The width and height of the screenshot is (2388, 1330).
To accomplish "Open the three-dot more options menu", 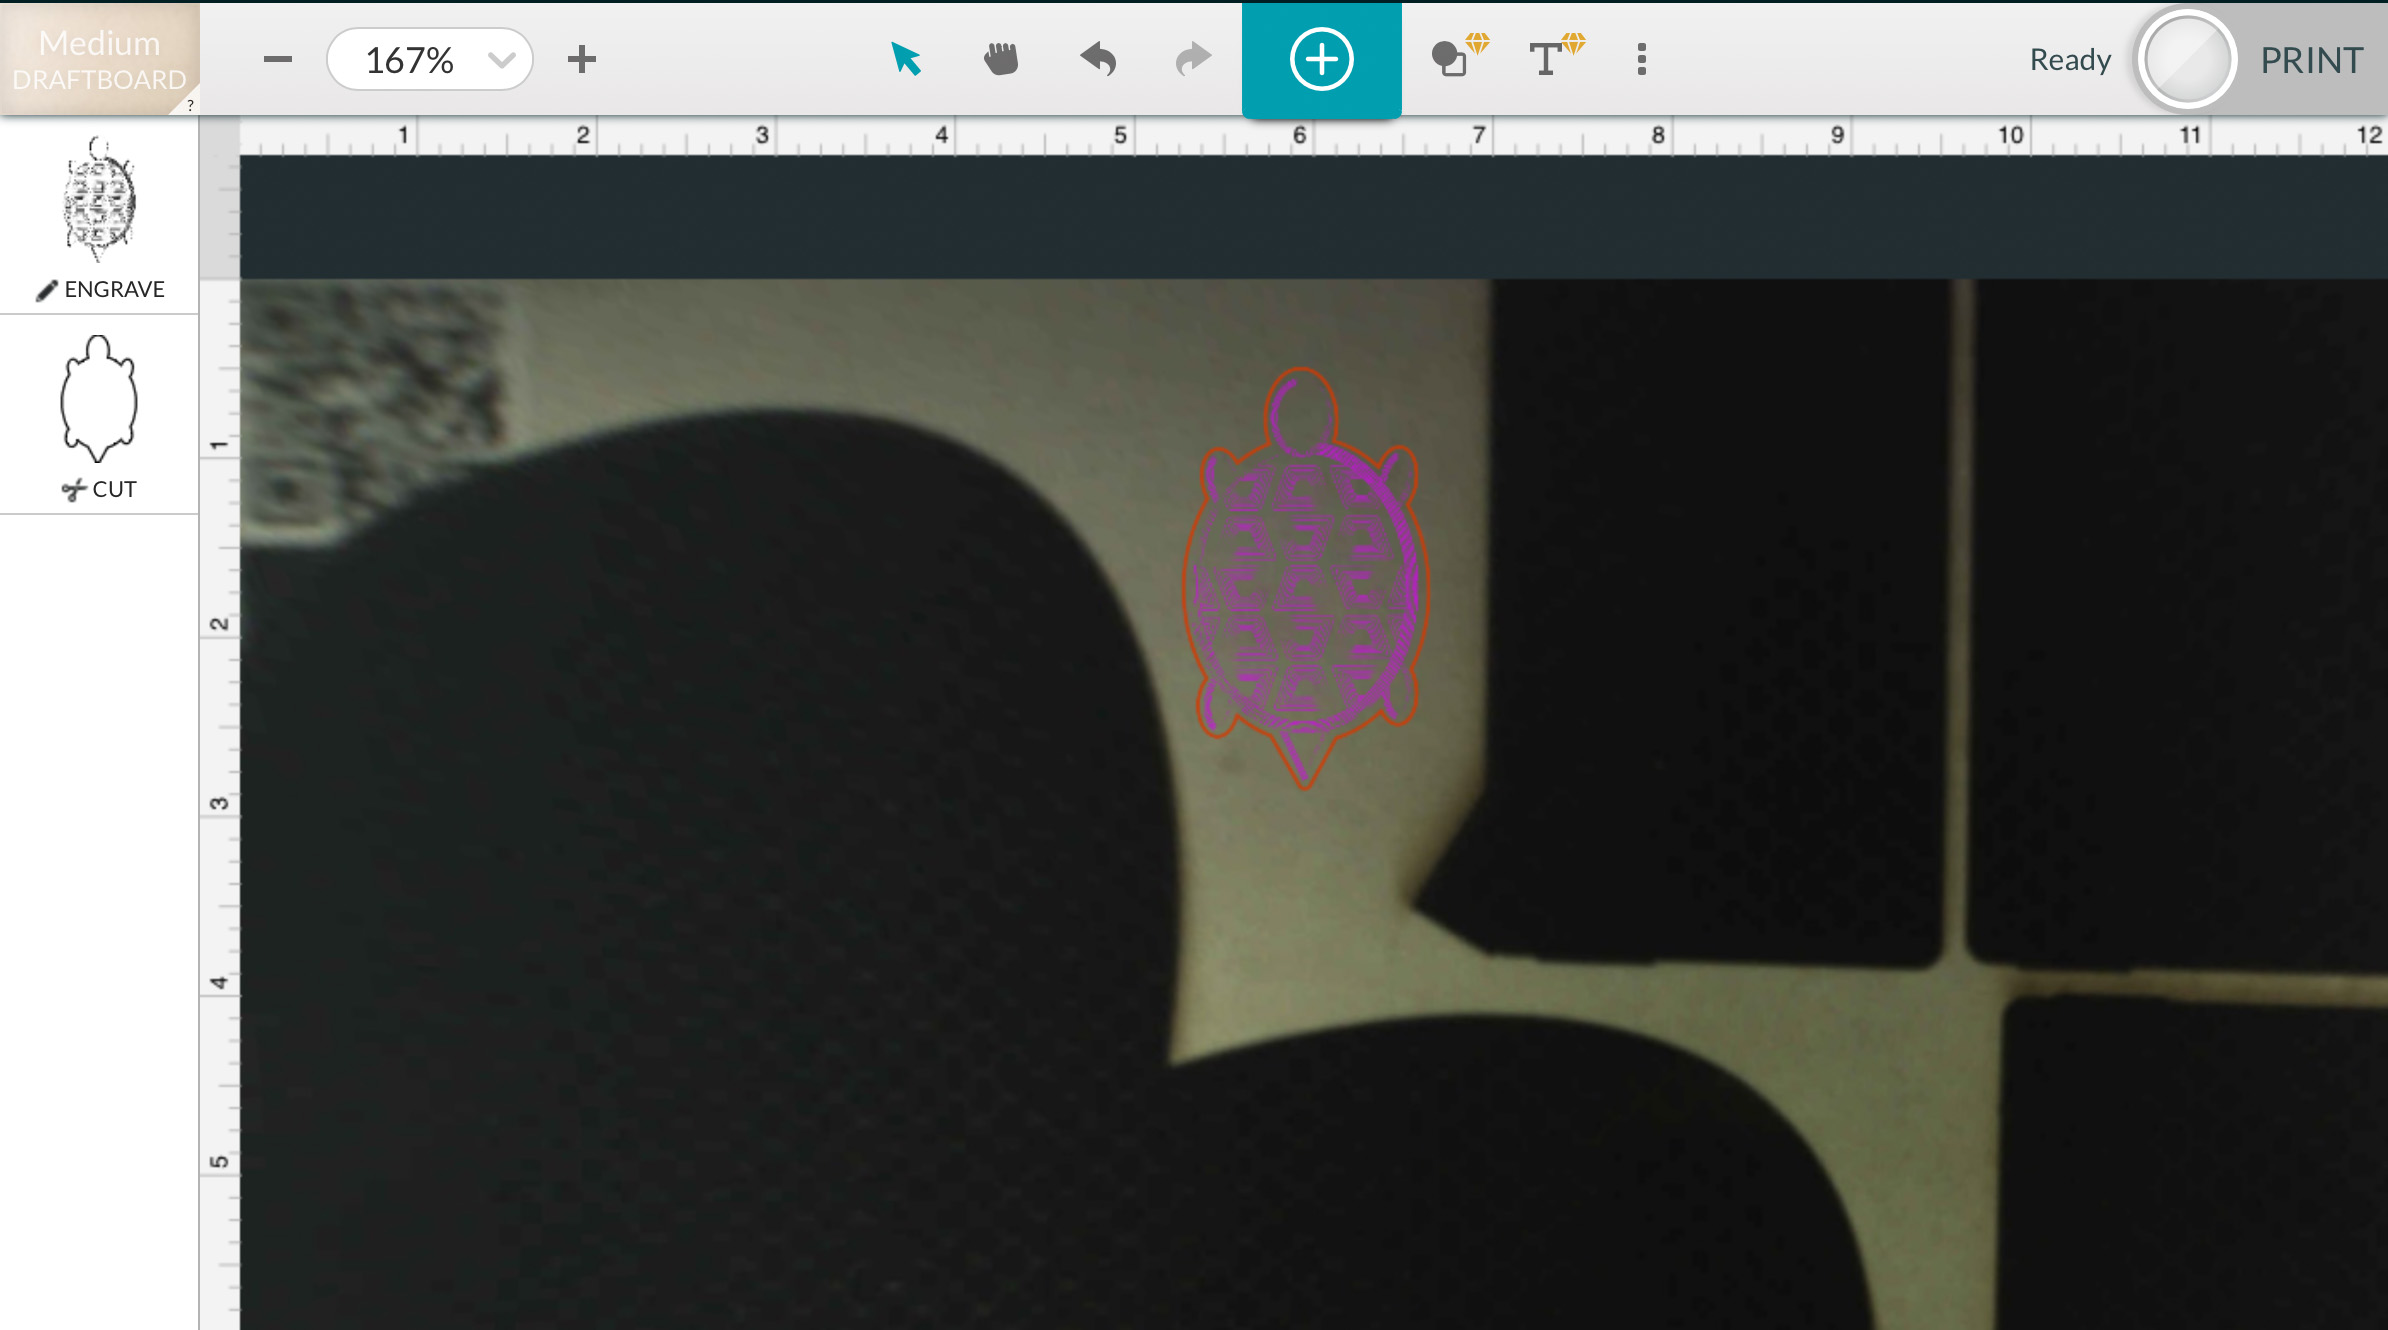I will (x=1642, y=59).
